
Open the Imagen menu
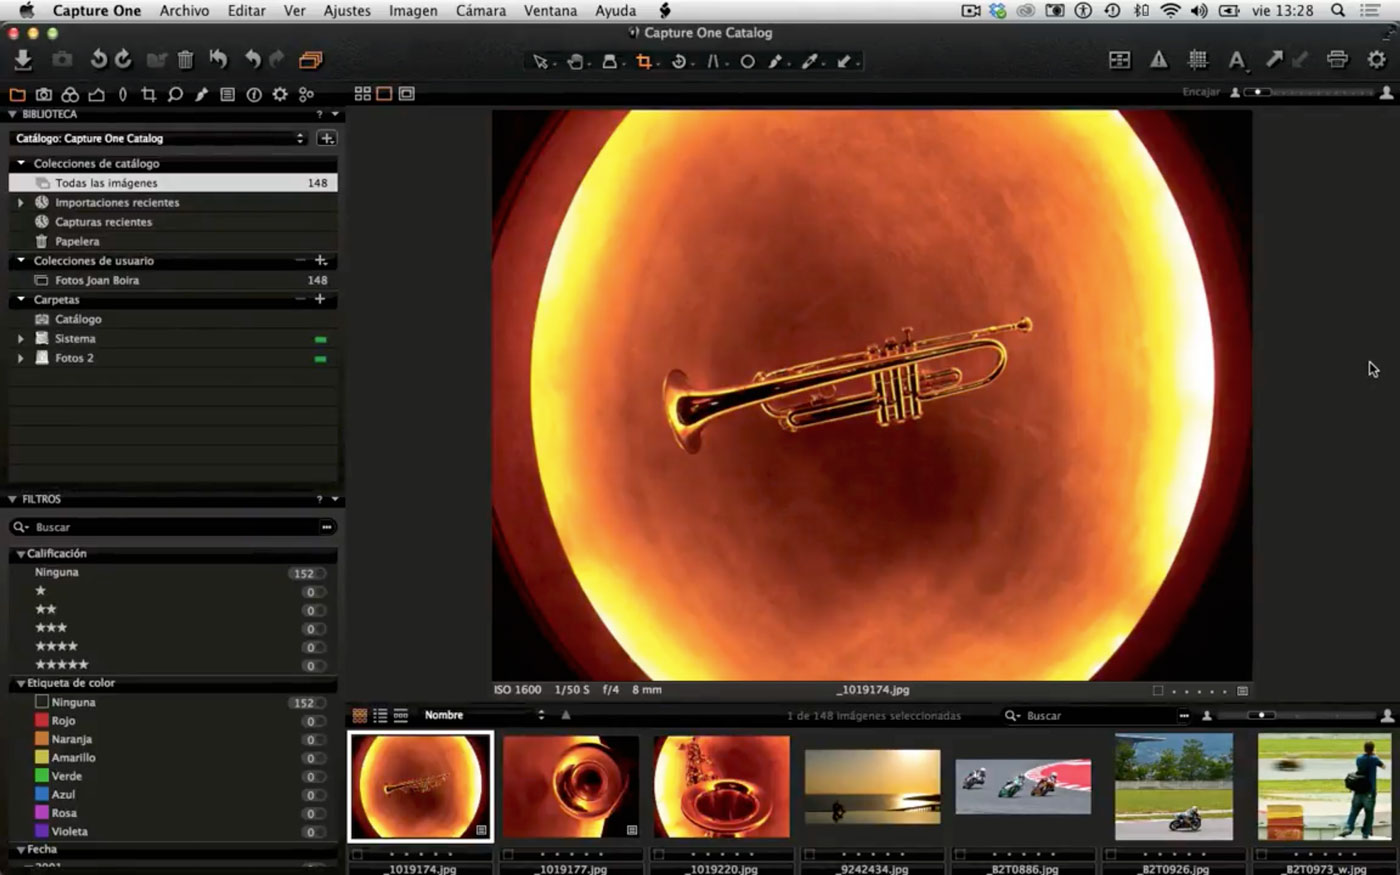413,11
